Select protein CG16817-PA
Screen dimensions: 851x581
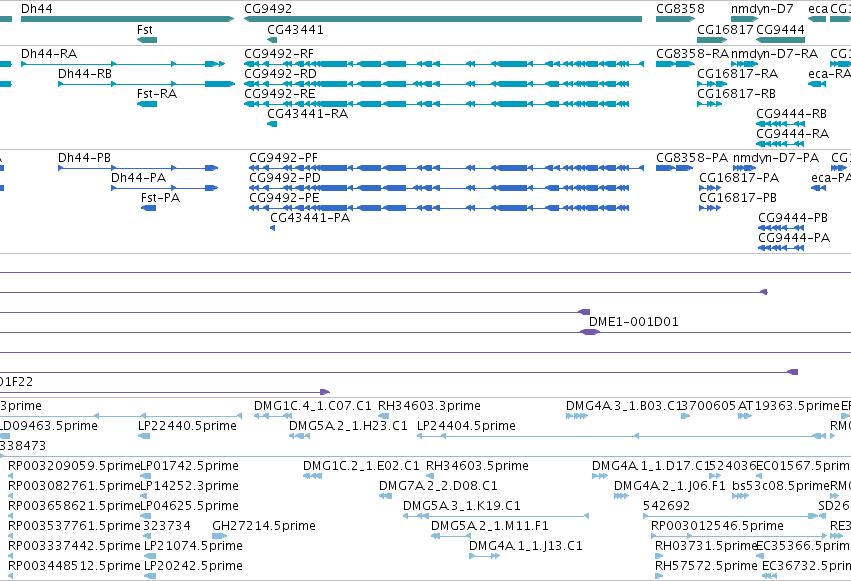point(710,188)
